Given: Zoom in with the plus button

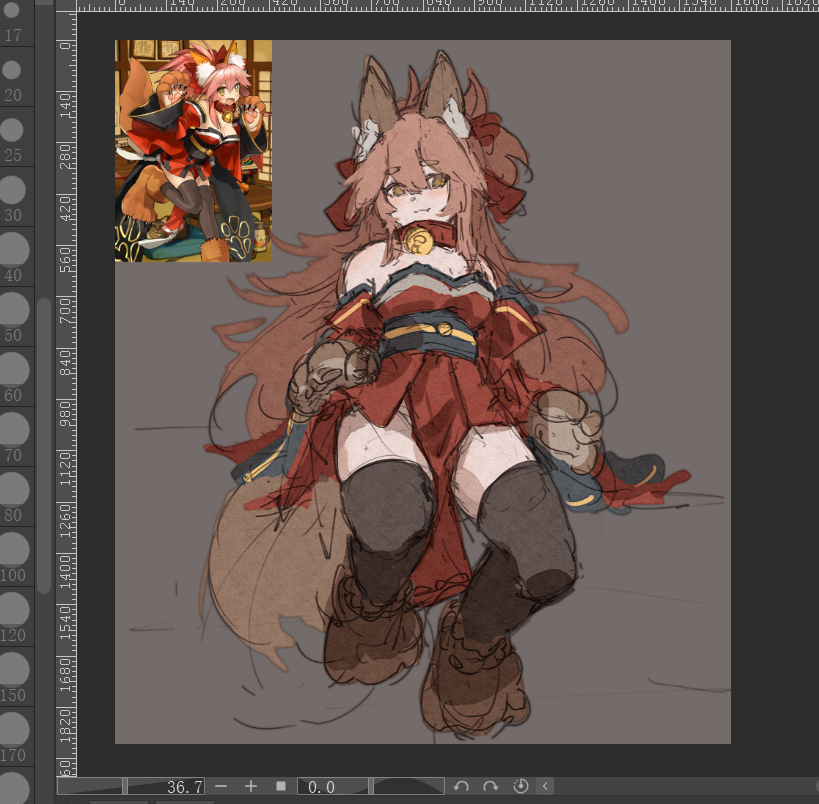Looking at the screenshot, I should pos(251,786).
